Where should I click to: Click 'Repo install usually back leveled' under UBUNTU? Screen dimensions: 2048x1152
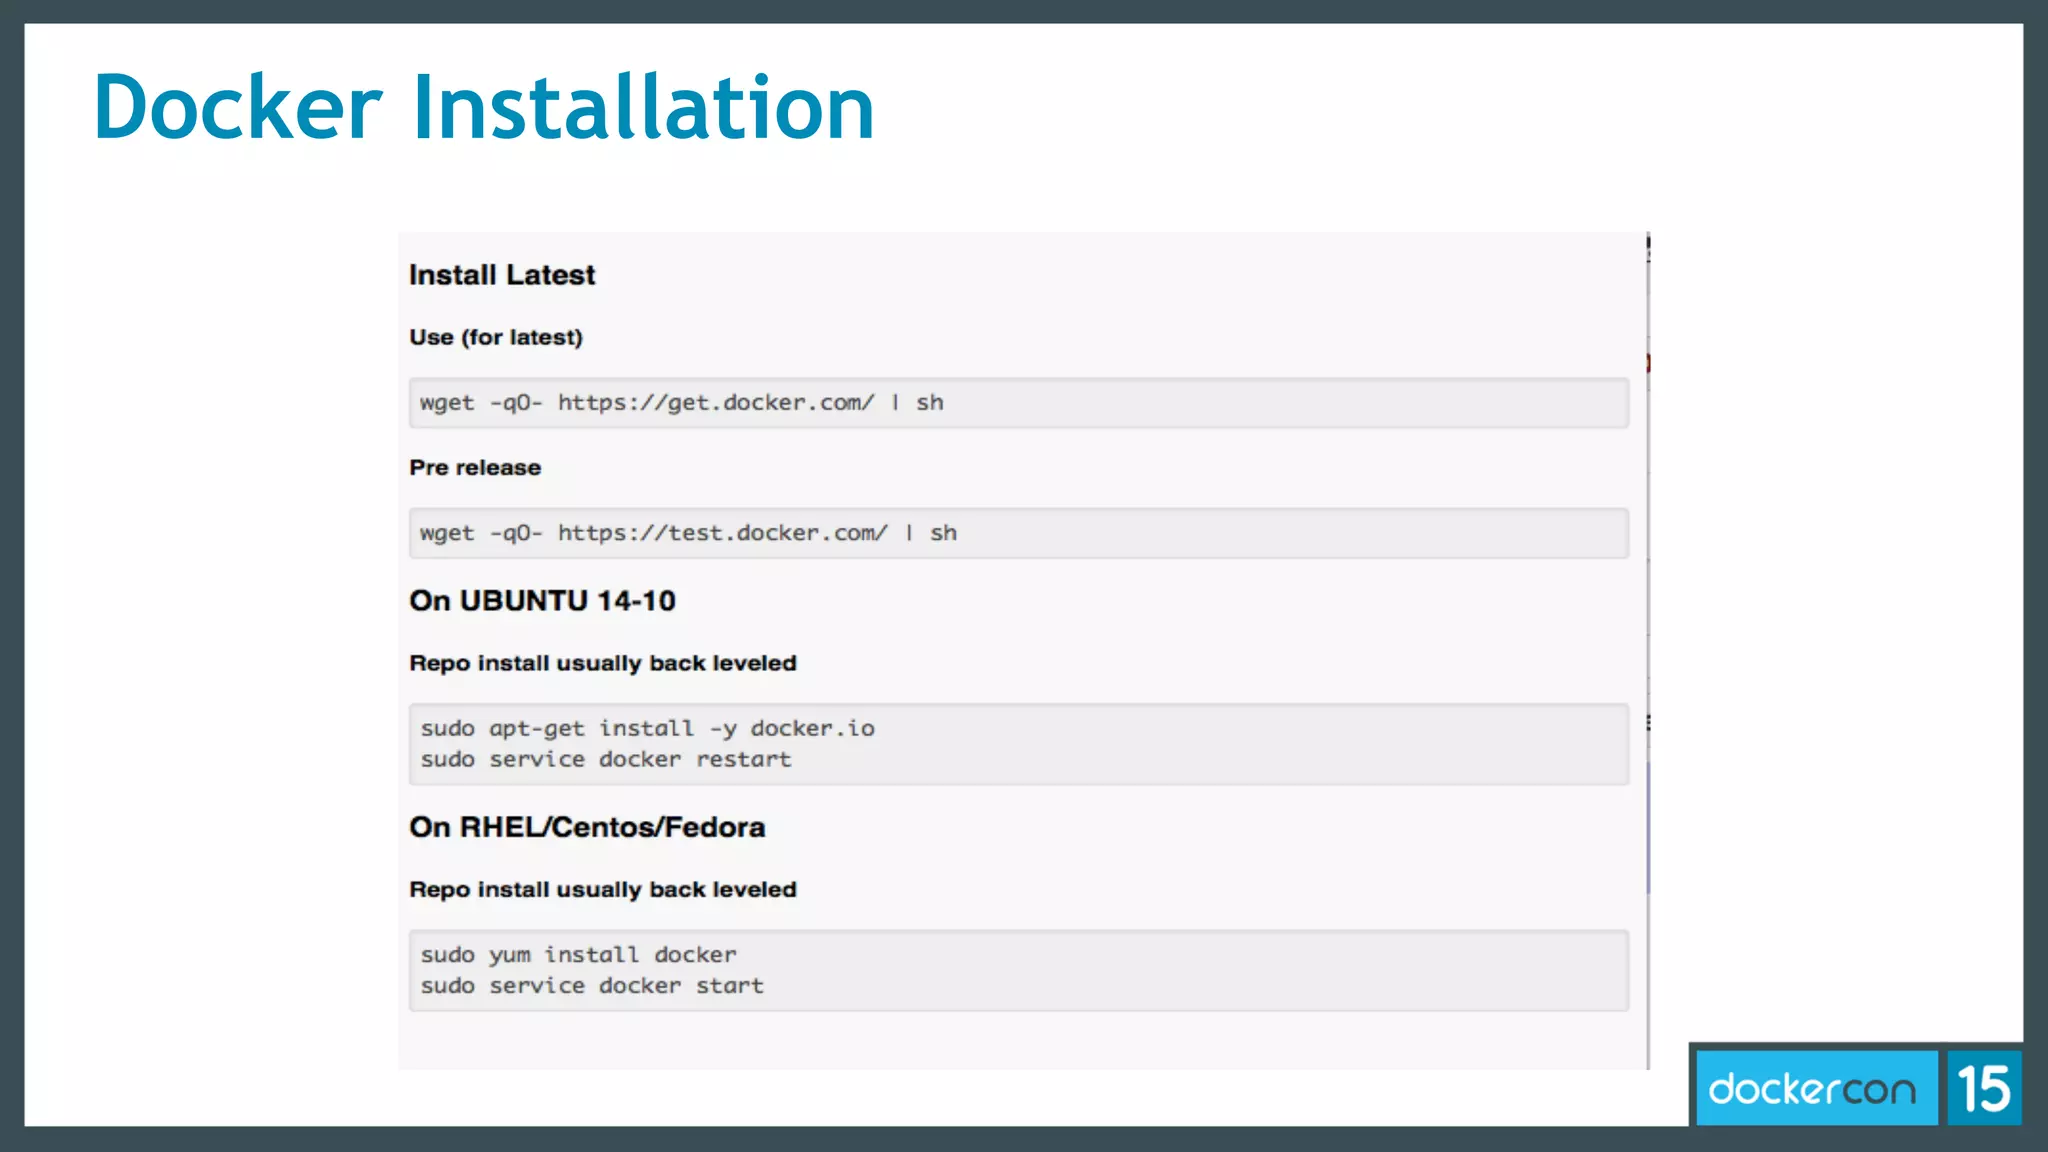click(x=603, y=663)
